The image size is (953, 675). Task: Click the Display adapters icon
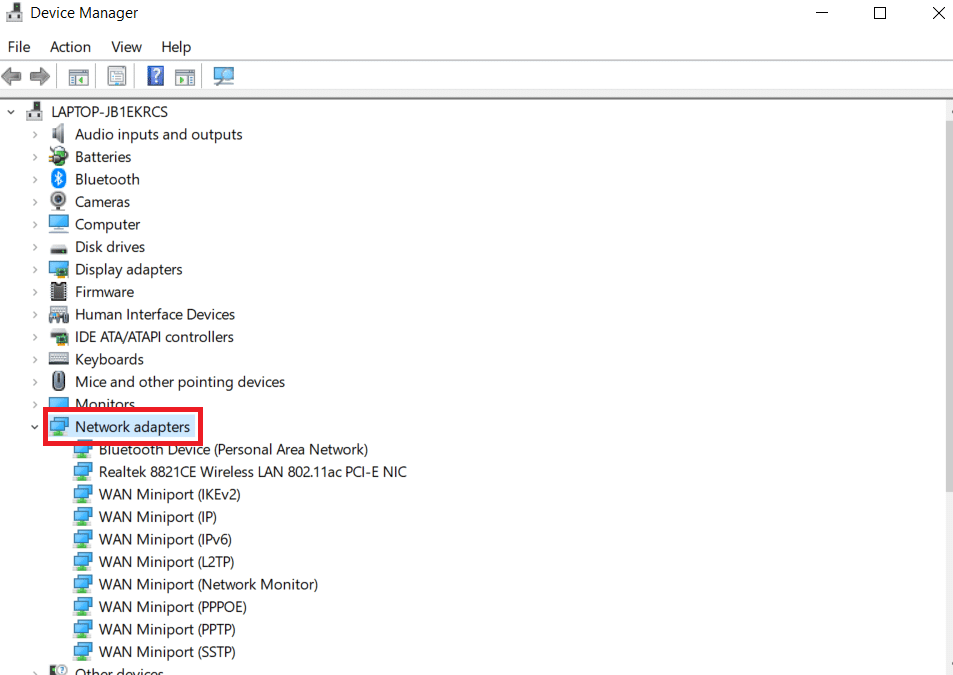pos(59,269)
